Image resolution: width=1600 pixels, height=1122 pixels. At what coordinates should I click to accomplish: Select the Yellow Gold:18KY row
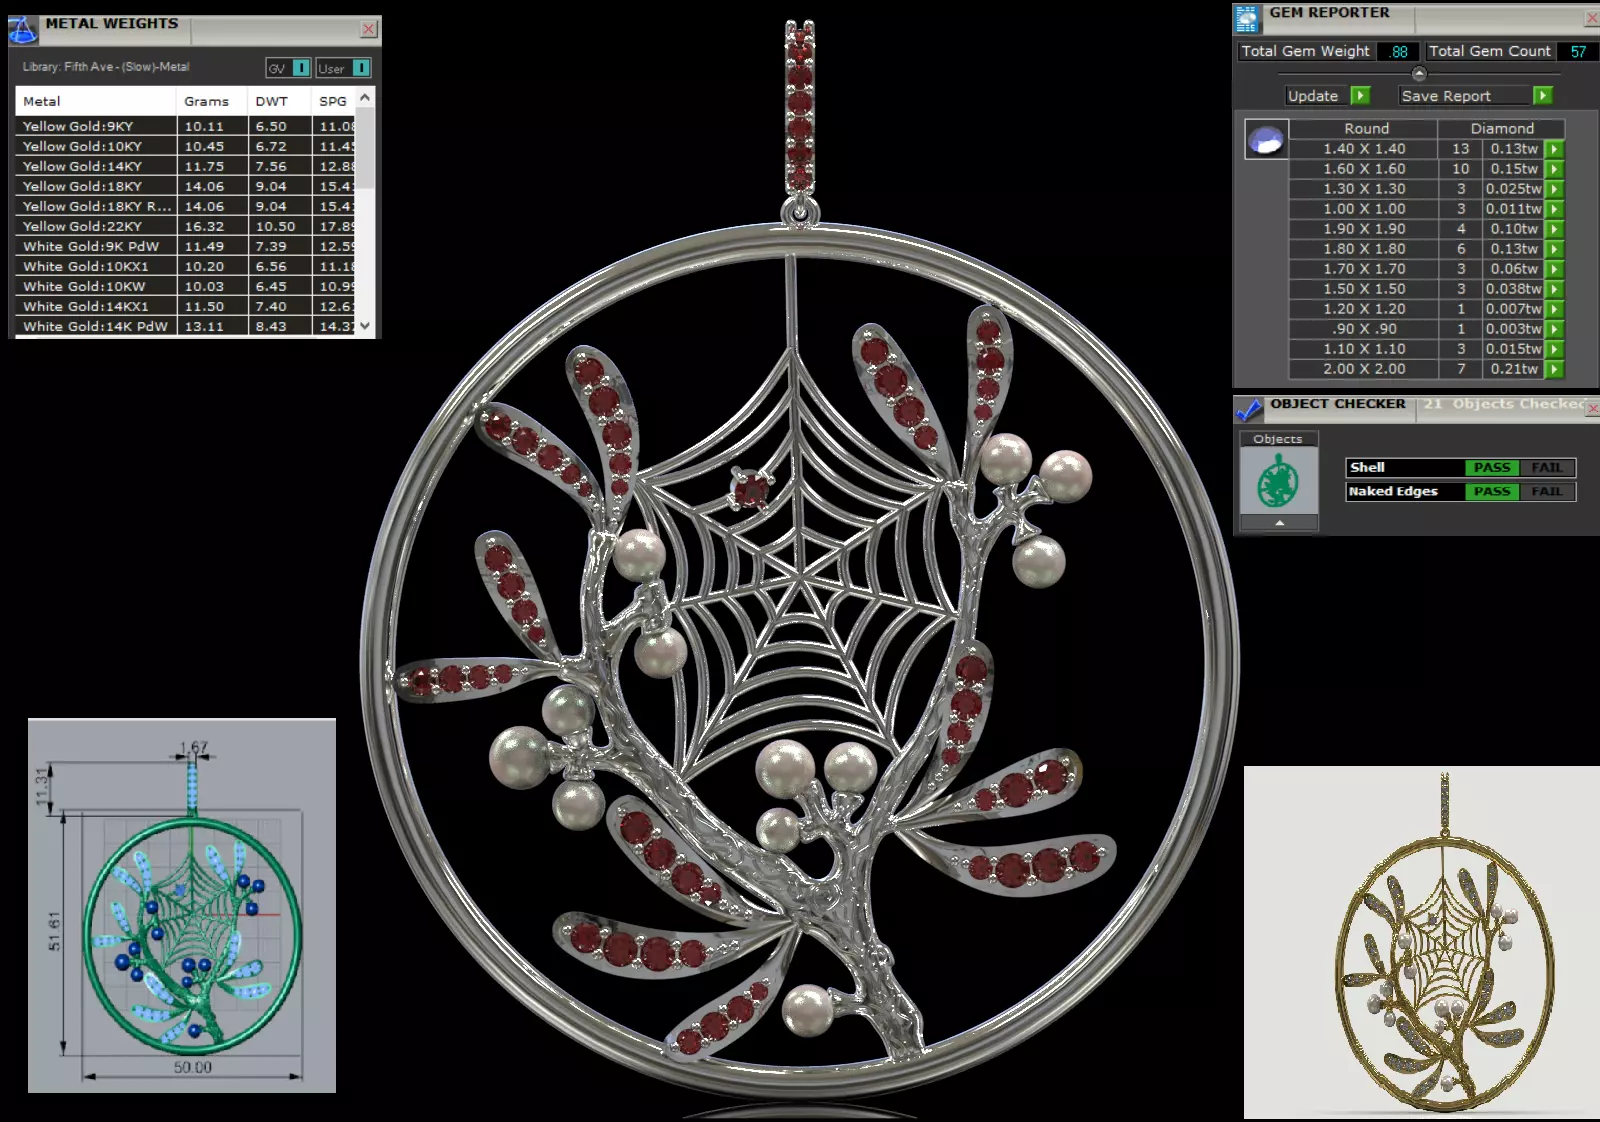click(186, 186)
